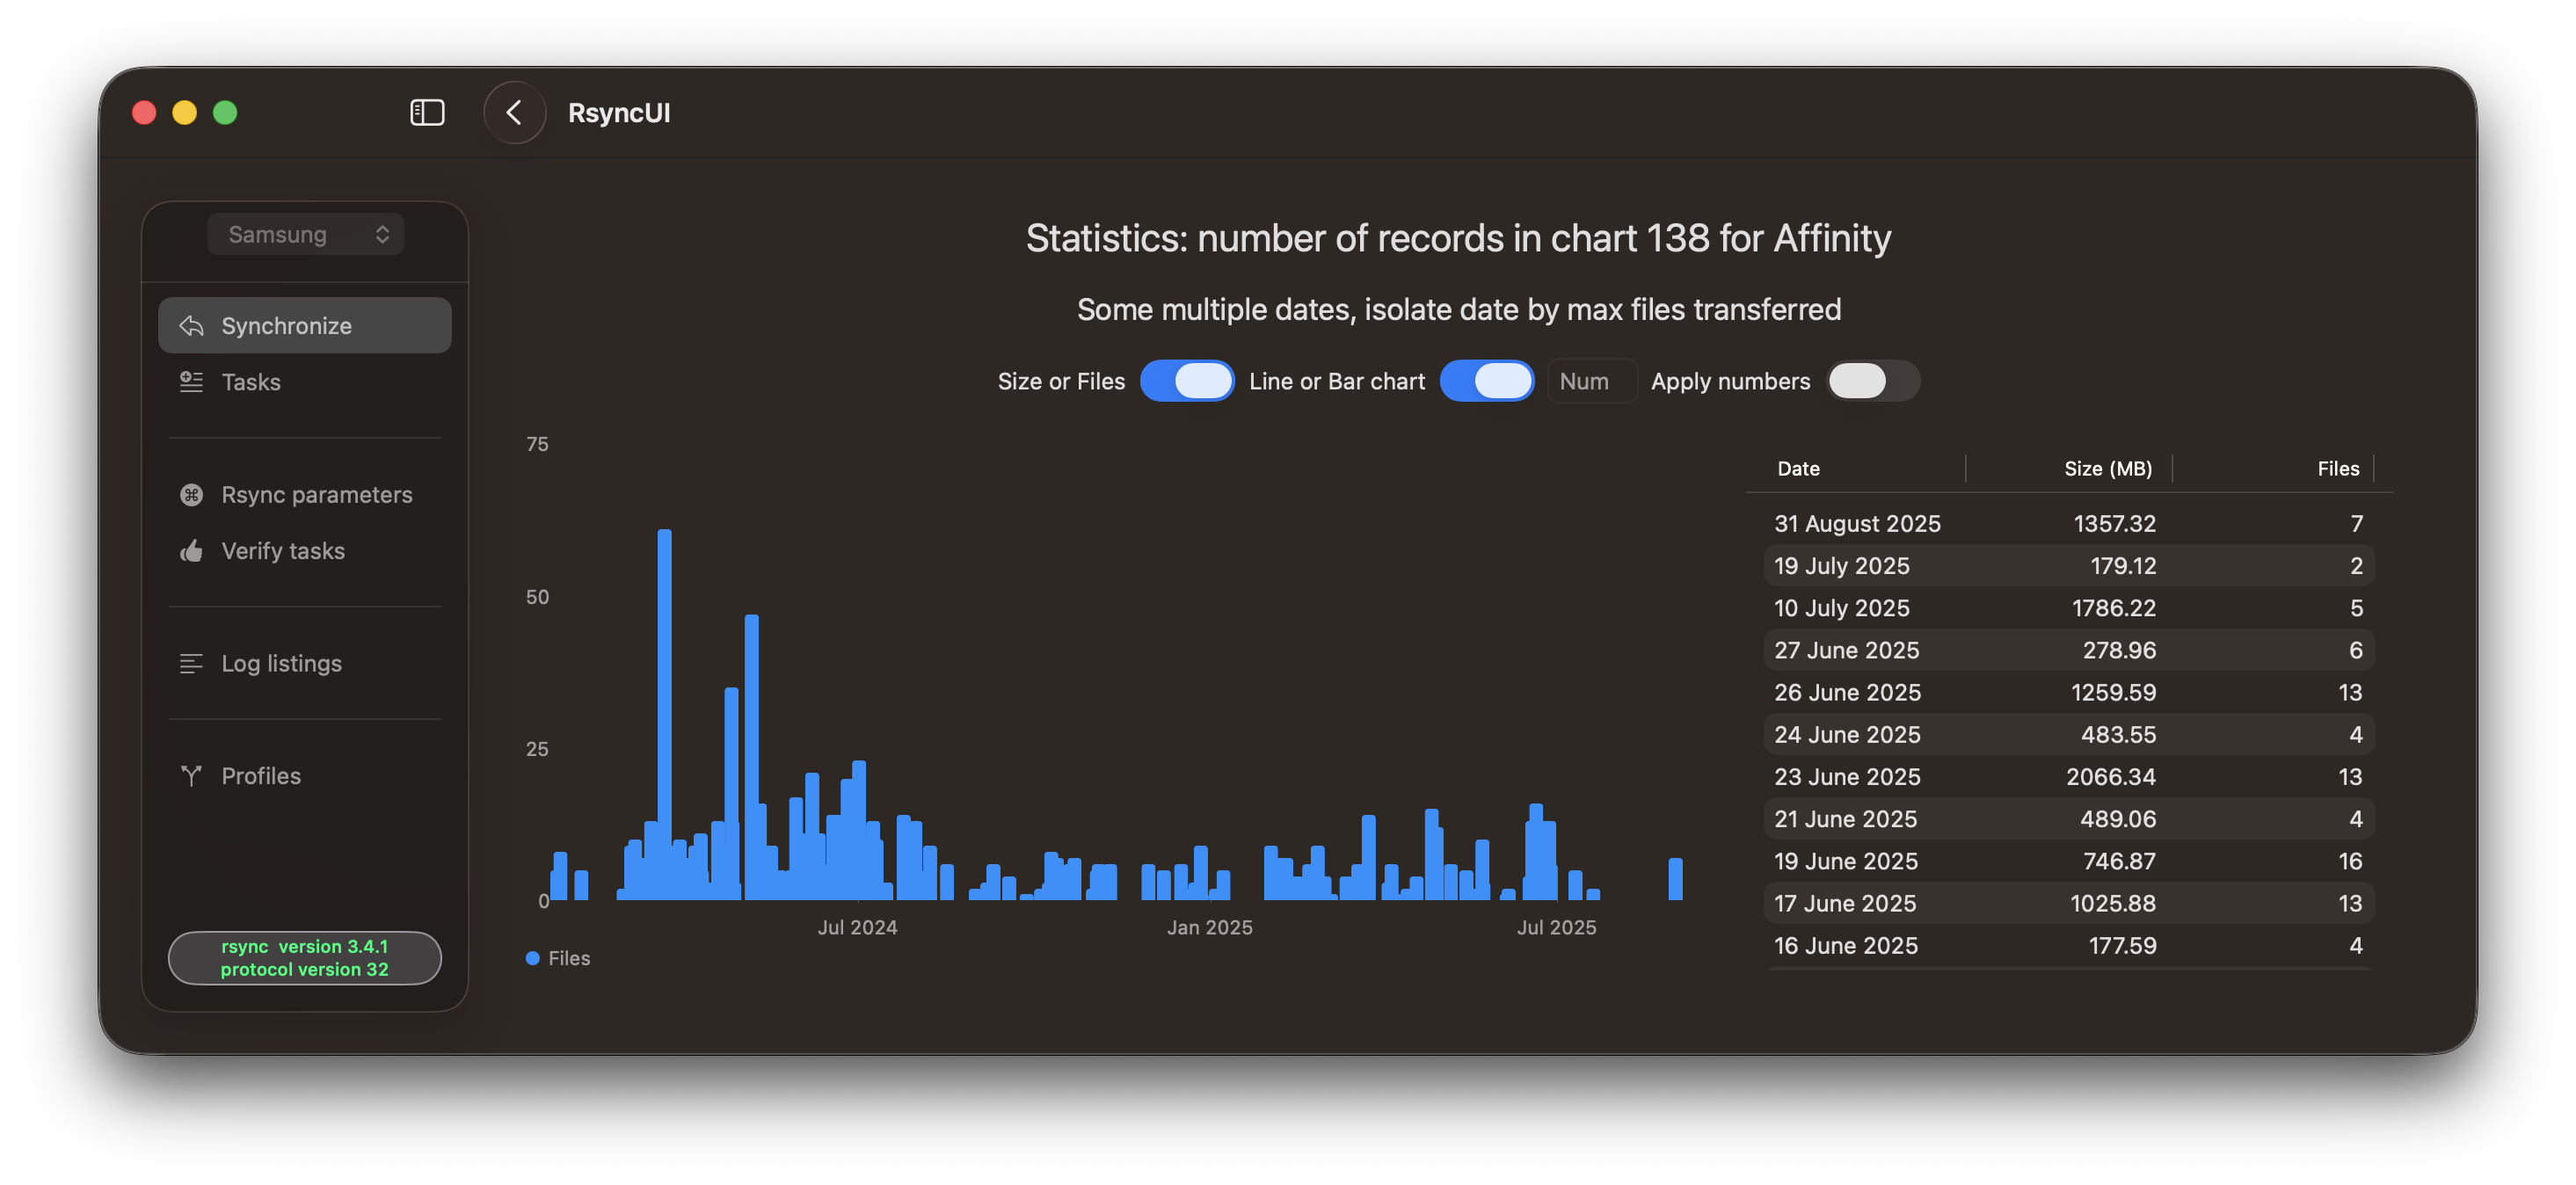Sort by the Date column header
The width and height of the screenshot is (2576, 1185).
click(x=1798, y=469)
